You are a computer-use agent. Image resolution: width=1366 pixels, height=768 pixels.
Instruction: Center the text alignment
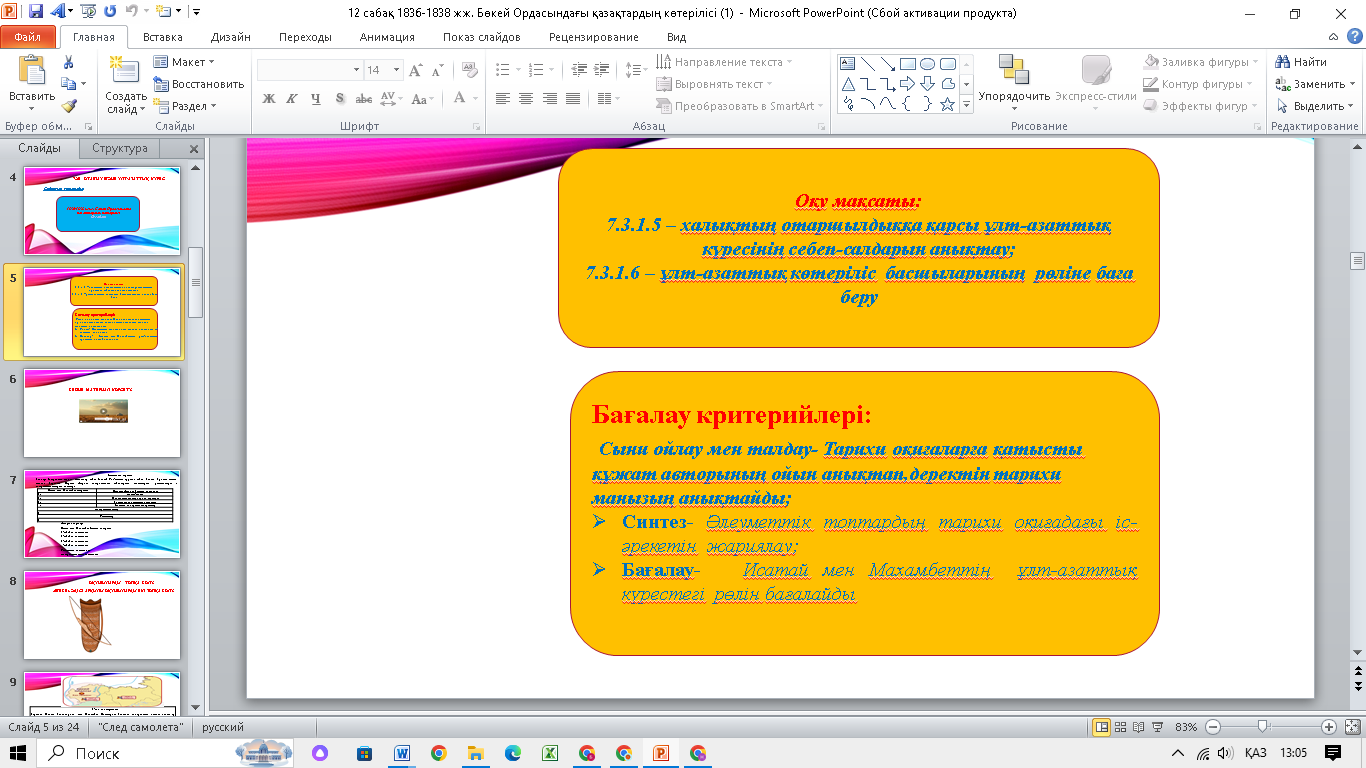(x=526, y=99)
